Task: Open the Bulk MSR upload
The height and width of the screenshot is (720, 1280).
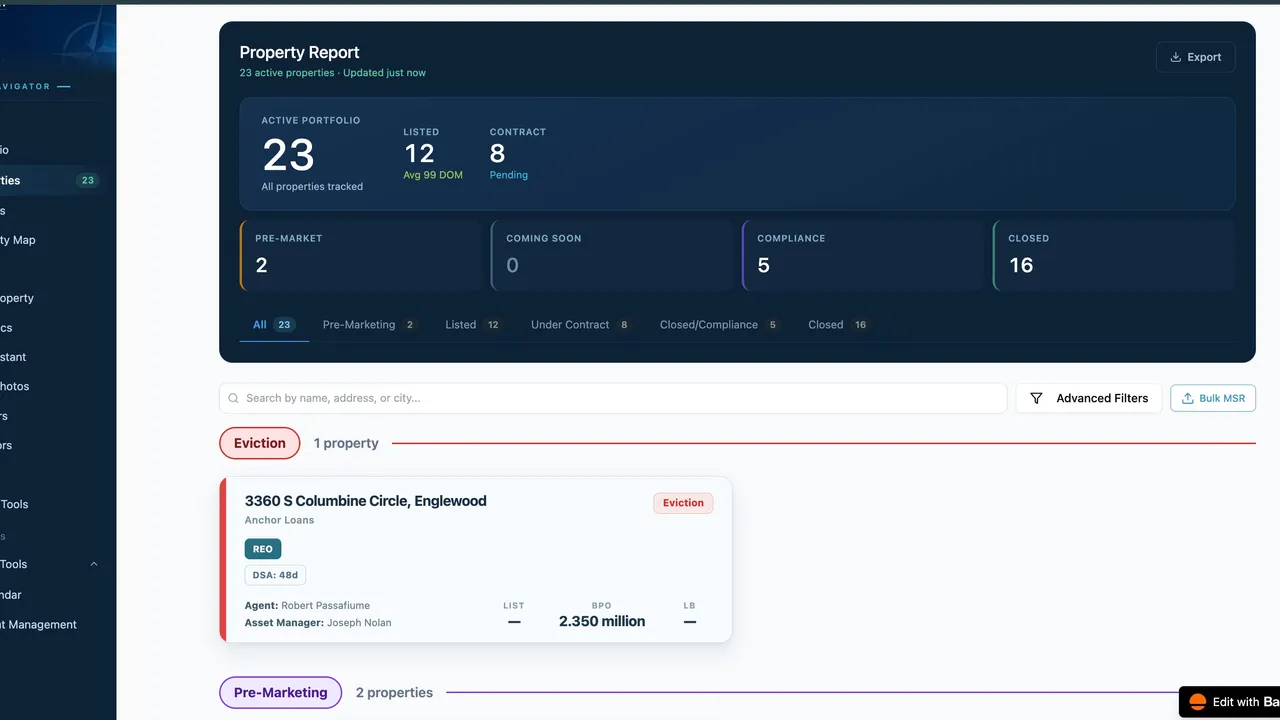Action: [1213, 398]
